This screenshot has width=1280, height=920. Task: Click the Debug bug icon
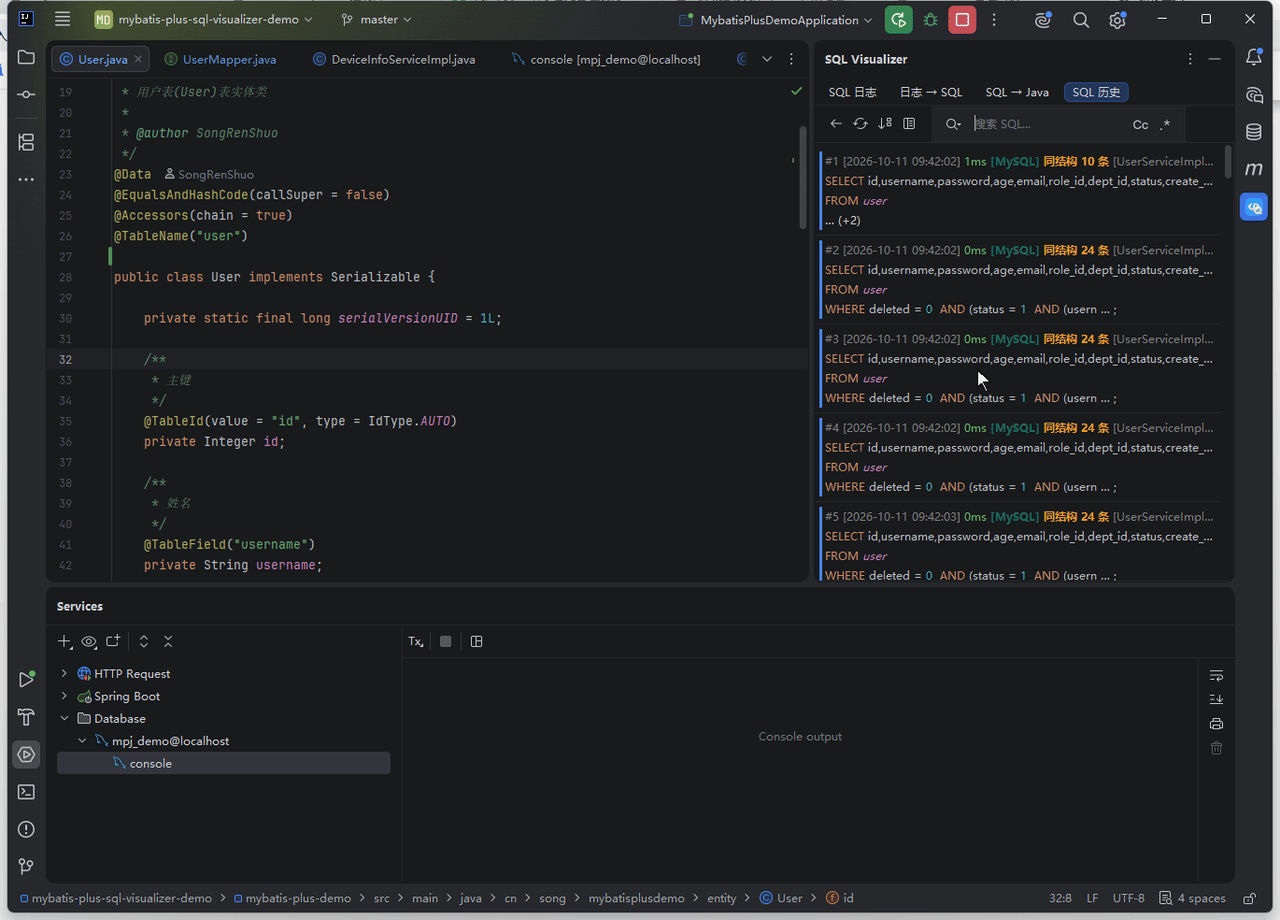click(931, 19)
